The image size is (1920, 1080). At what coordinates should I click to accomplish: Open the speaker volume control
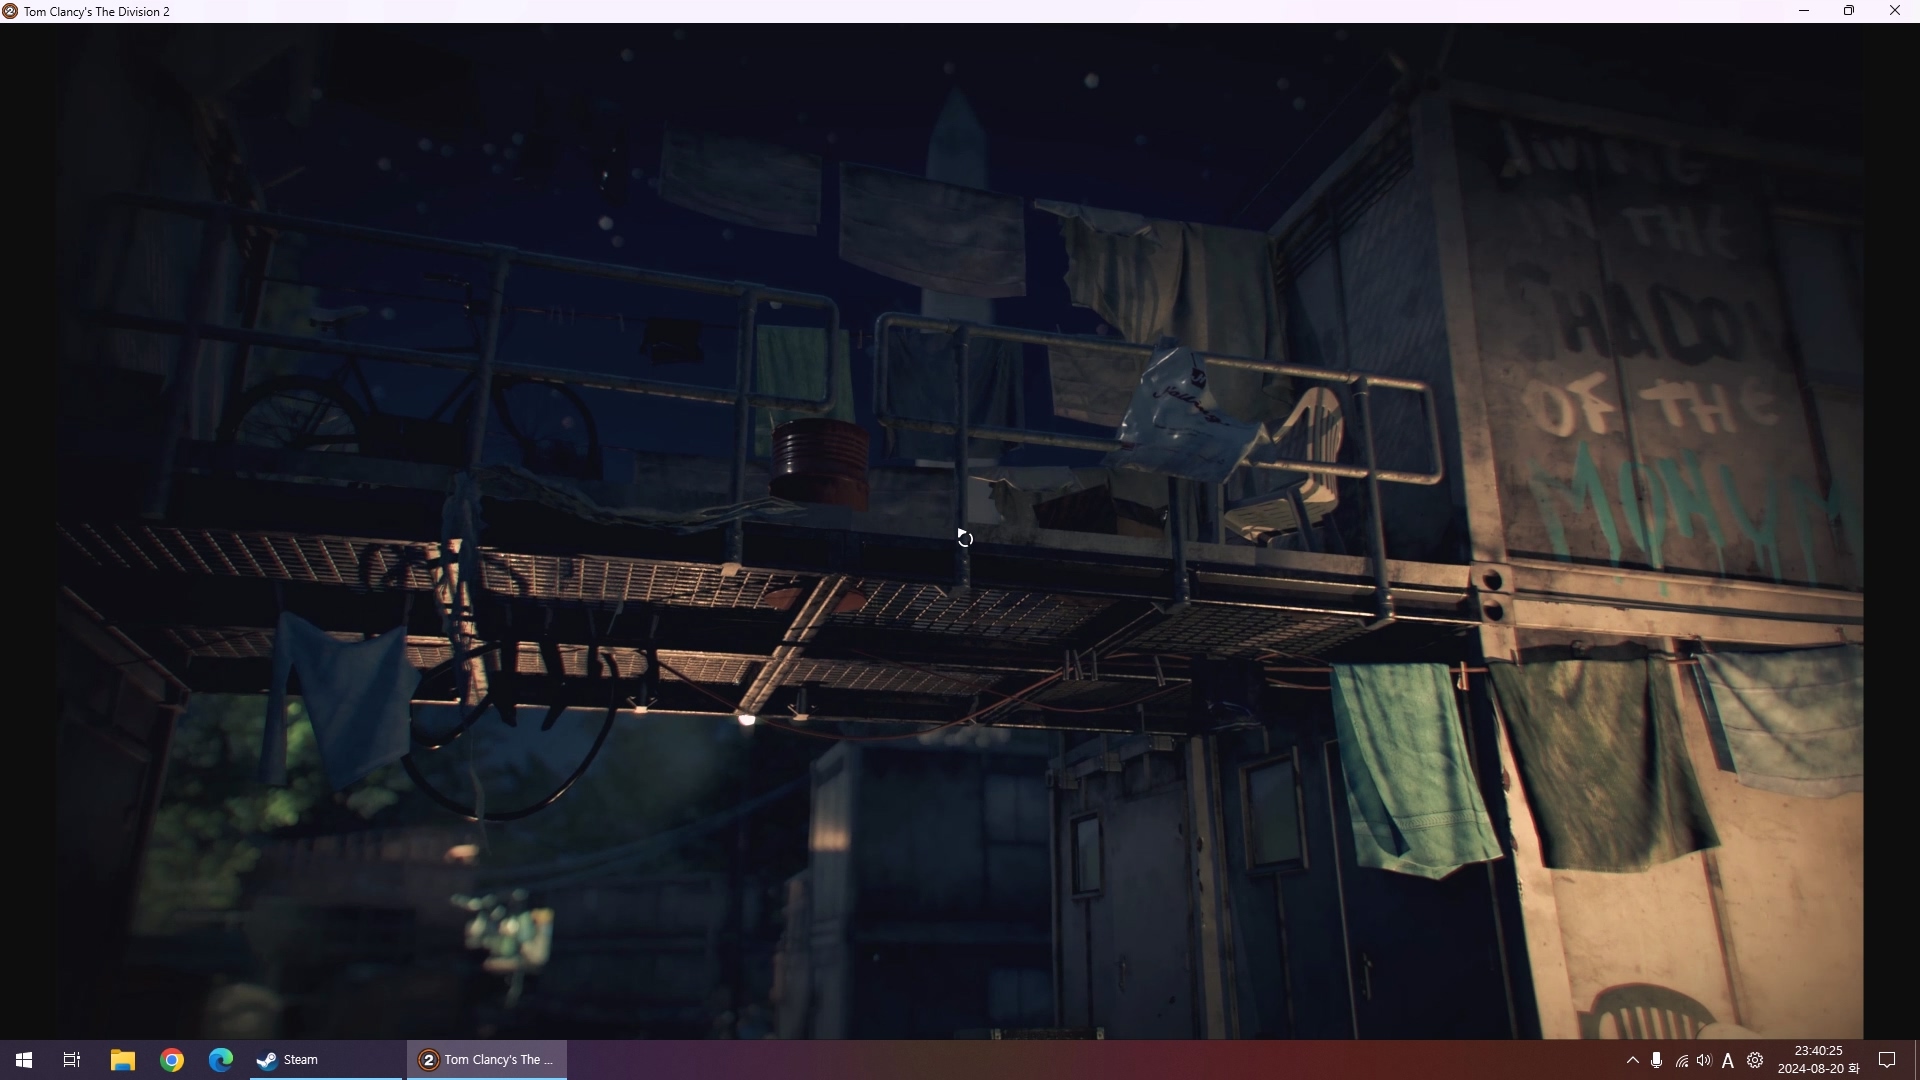pos(1704,1060)
